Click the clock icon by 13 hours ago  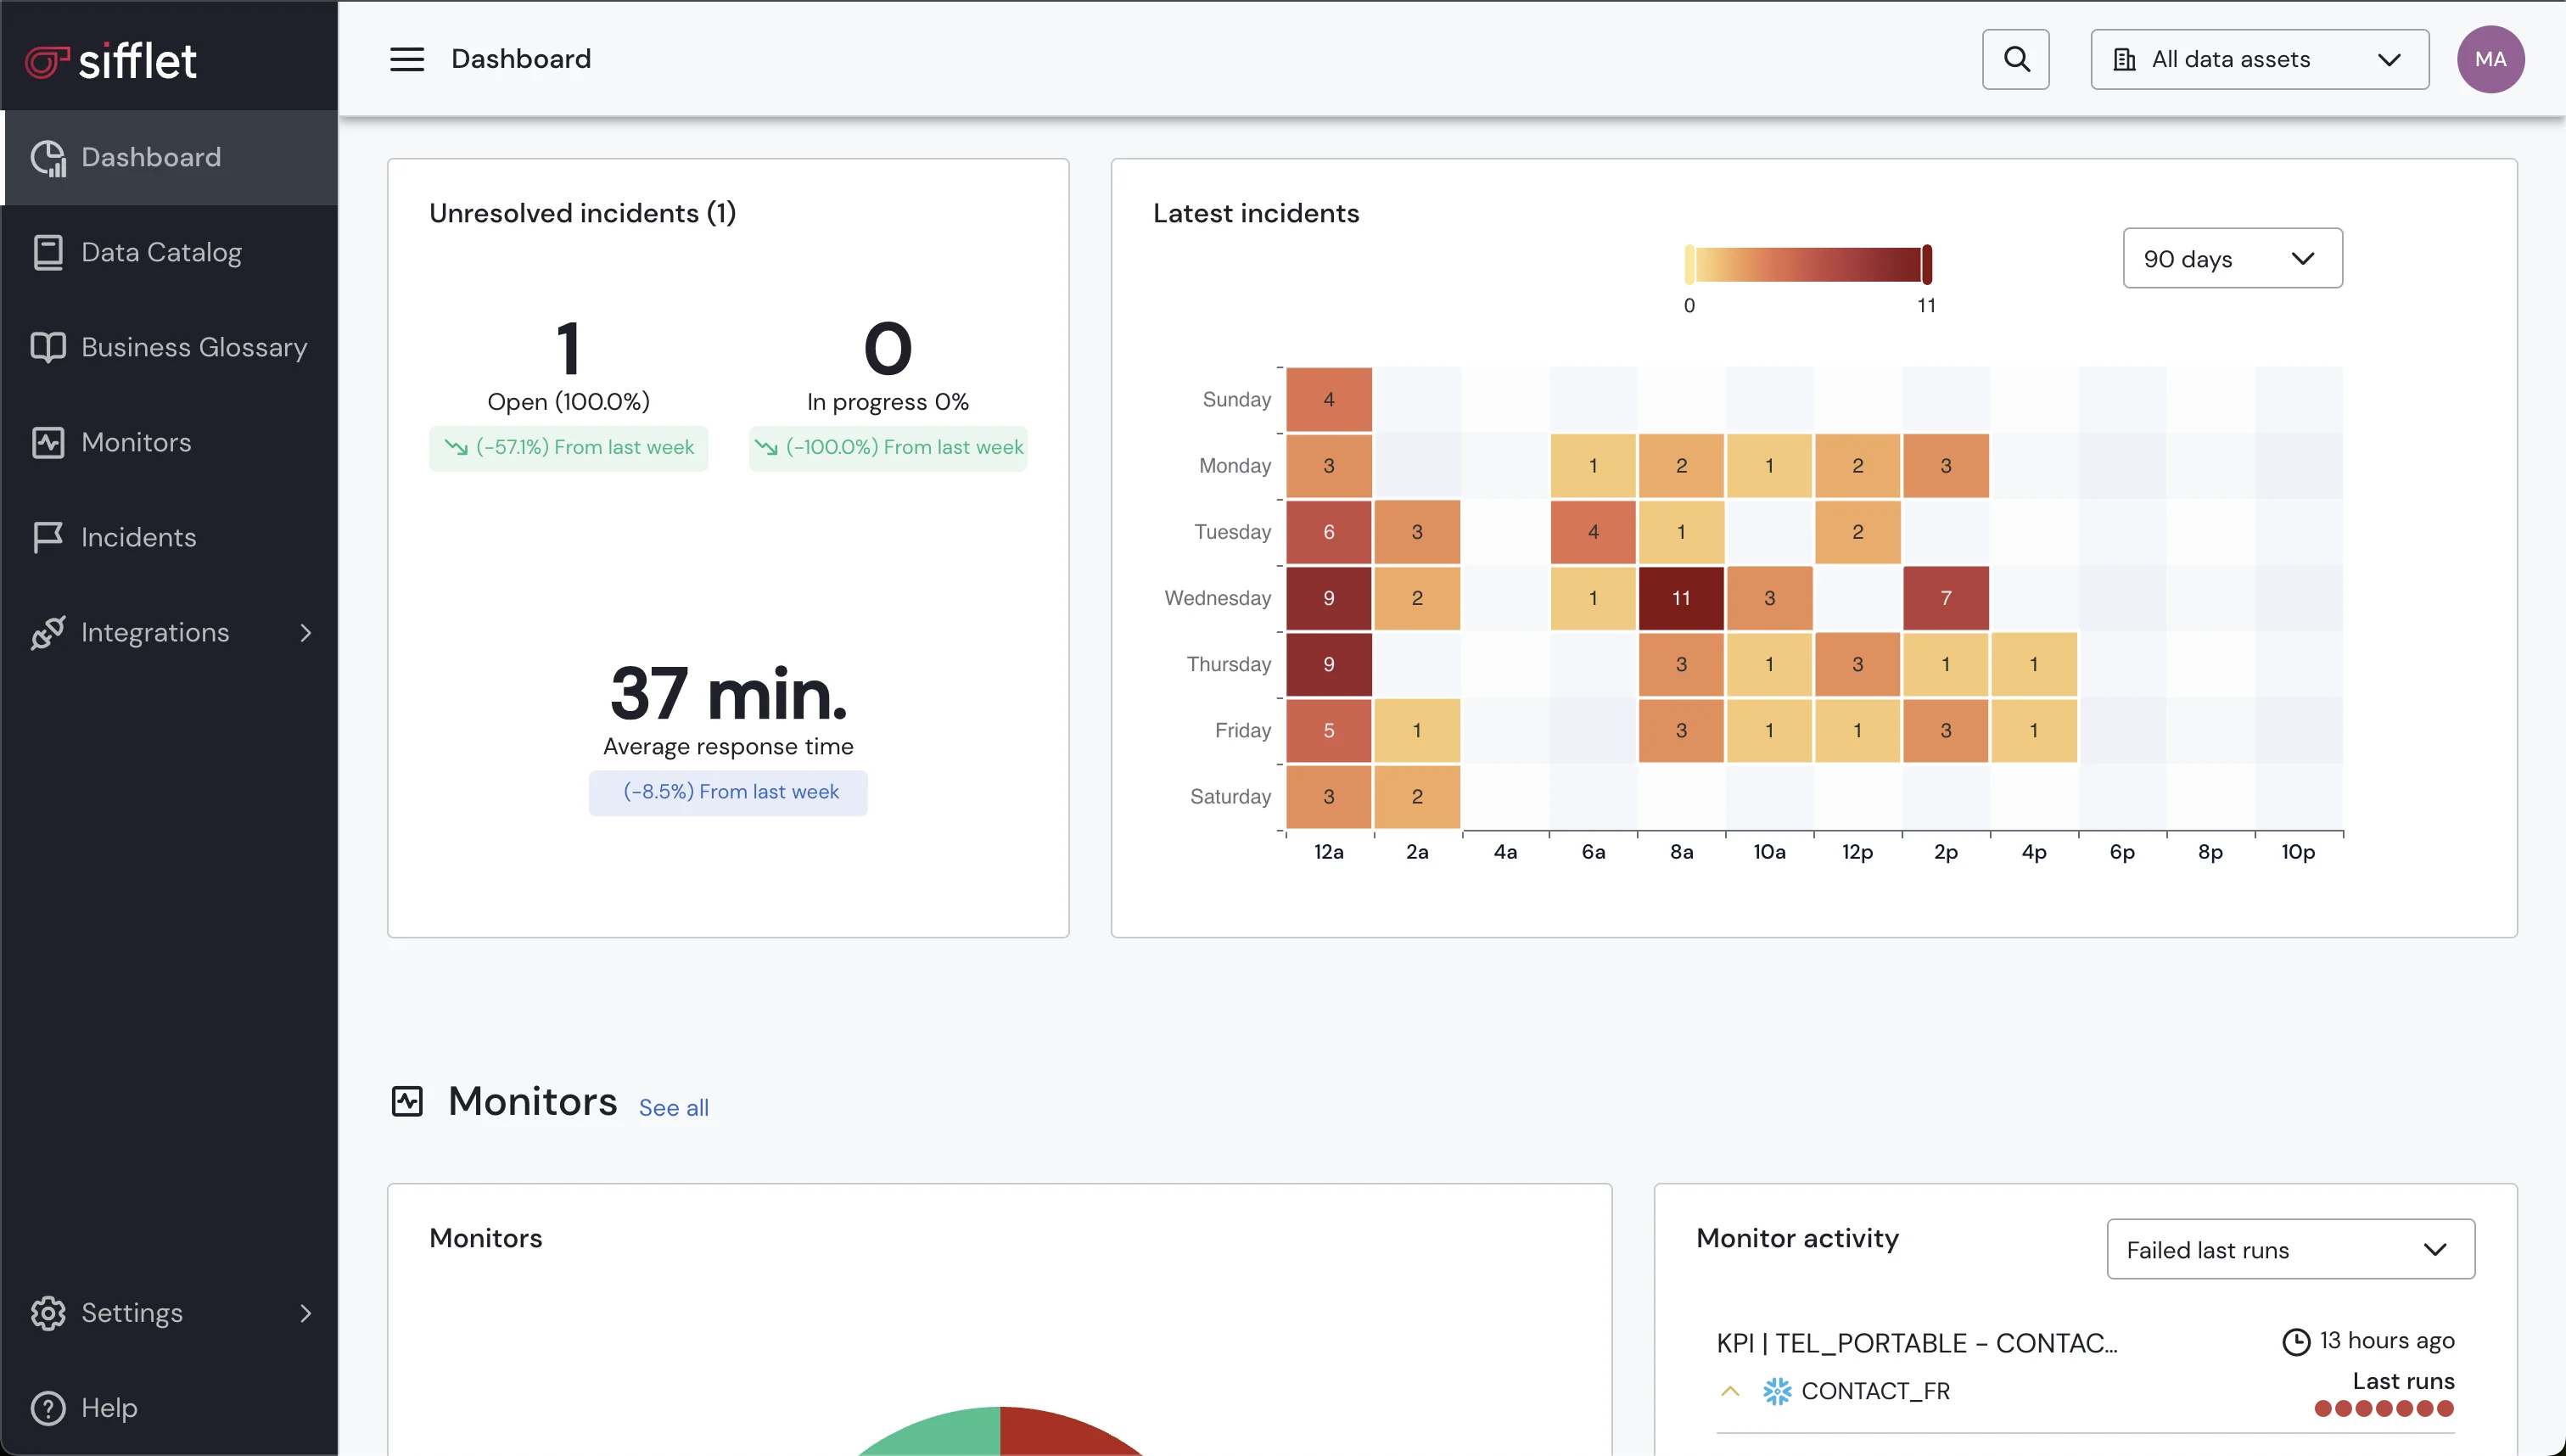pyautogui.click(x=2296, y=1341)
